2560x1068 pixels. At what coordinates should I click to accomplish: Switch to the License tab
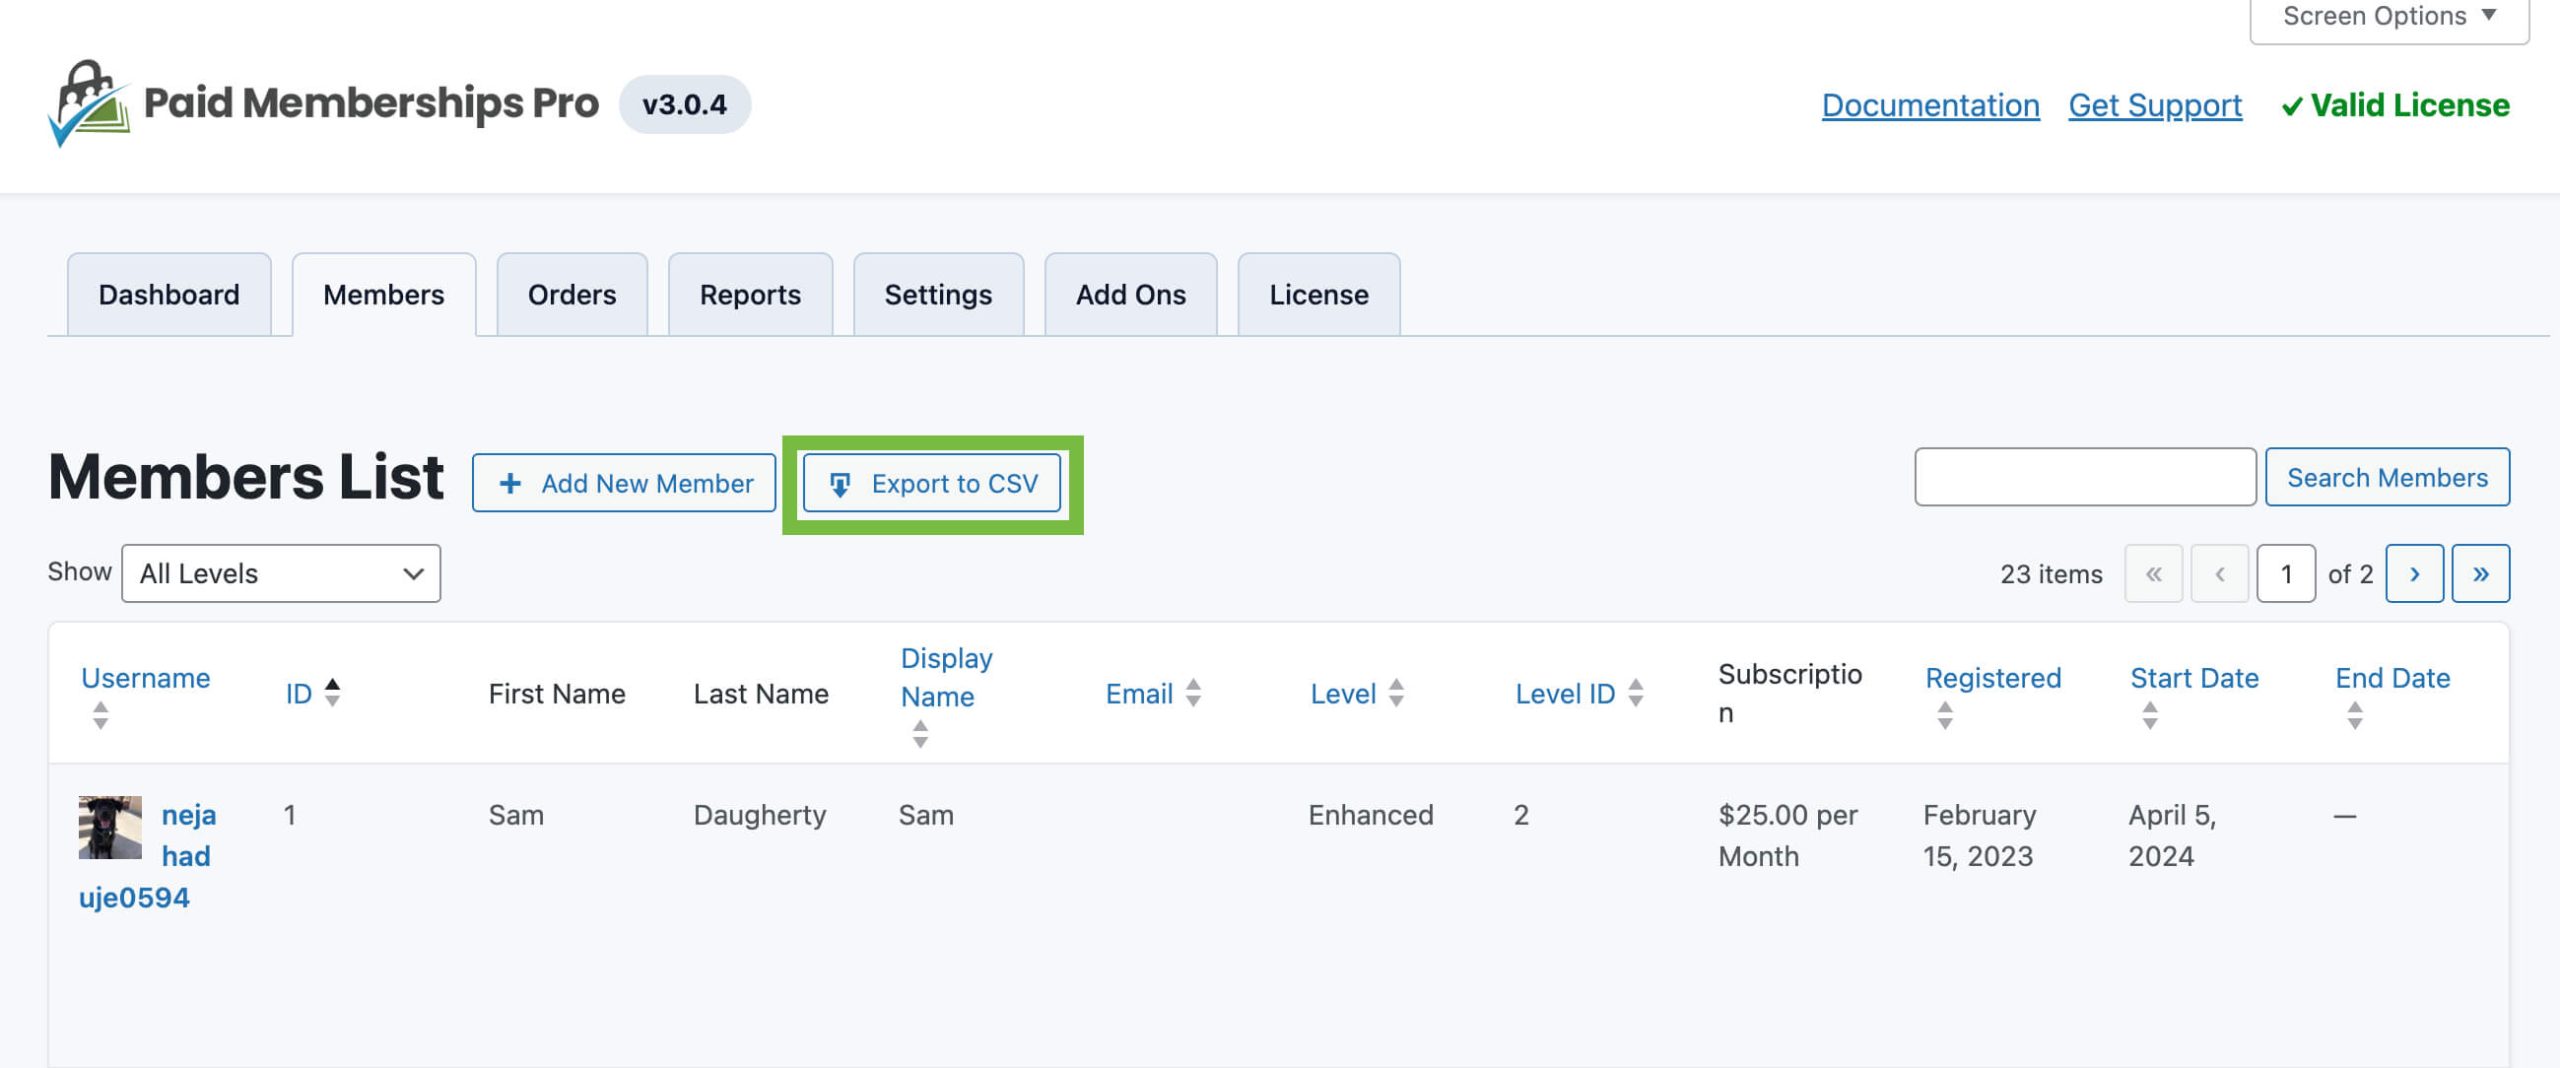tap(1319, 294)
